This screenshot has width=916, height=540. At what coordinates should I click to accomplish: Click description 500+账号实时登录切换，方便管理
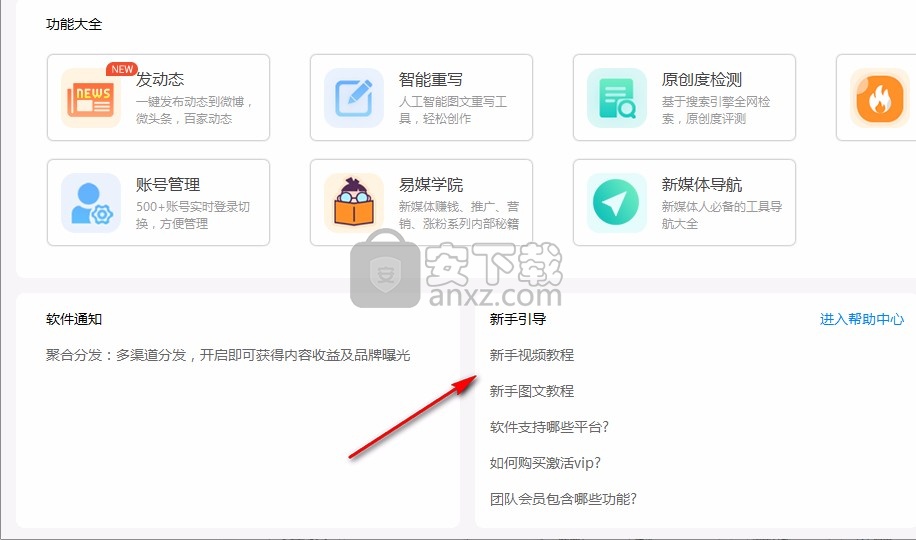coord(193,215)
